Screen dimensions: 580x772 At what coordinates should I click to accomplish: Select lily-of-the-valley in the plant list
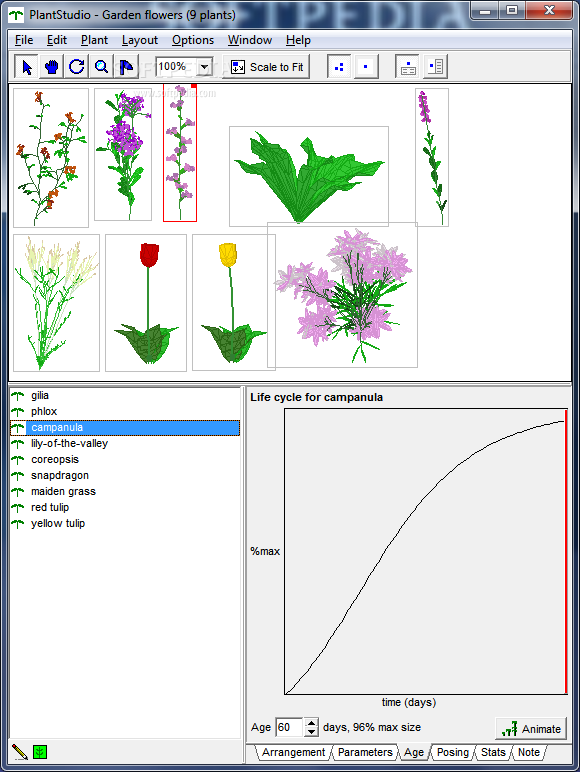tap(69, 443)
